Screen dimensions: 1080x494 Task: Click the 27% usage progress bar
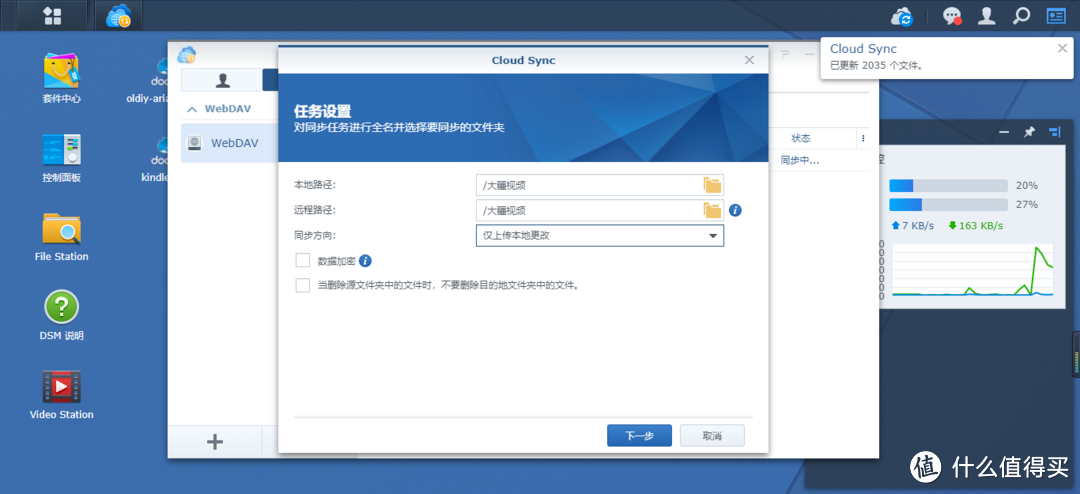948,205
